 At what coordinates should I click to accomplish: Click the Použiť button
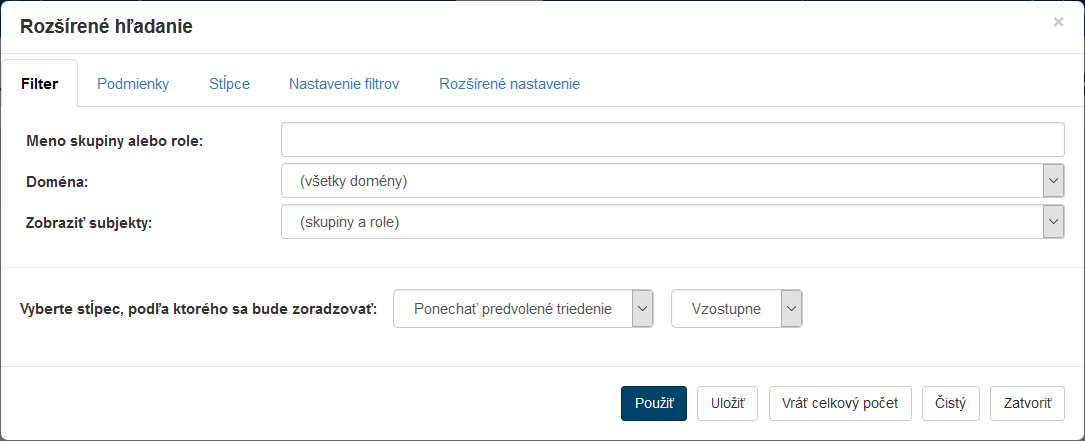pos(654,403)
